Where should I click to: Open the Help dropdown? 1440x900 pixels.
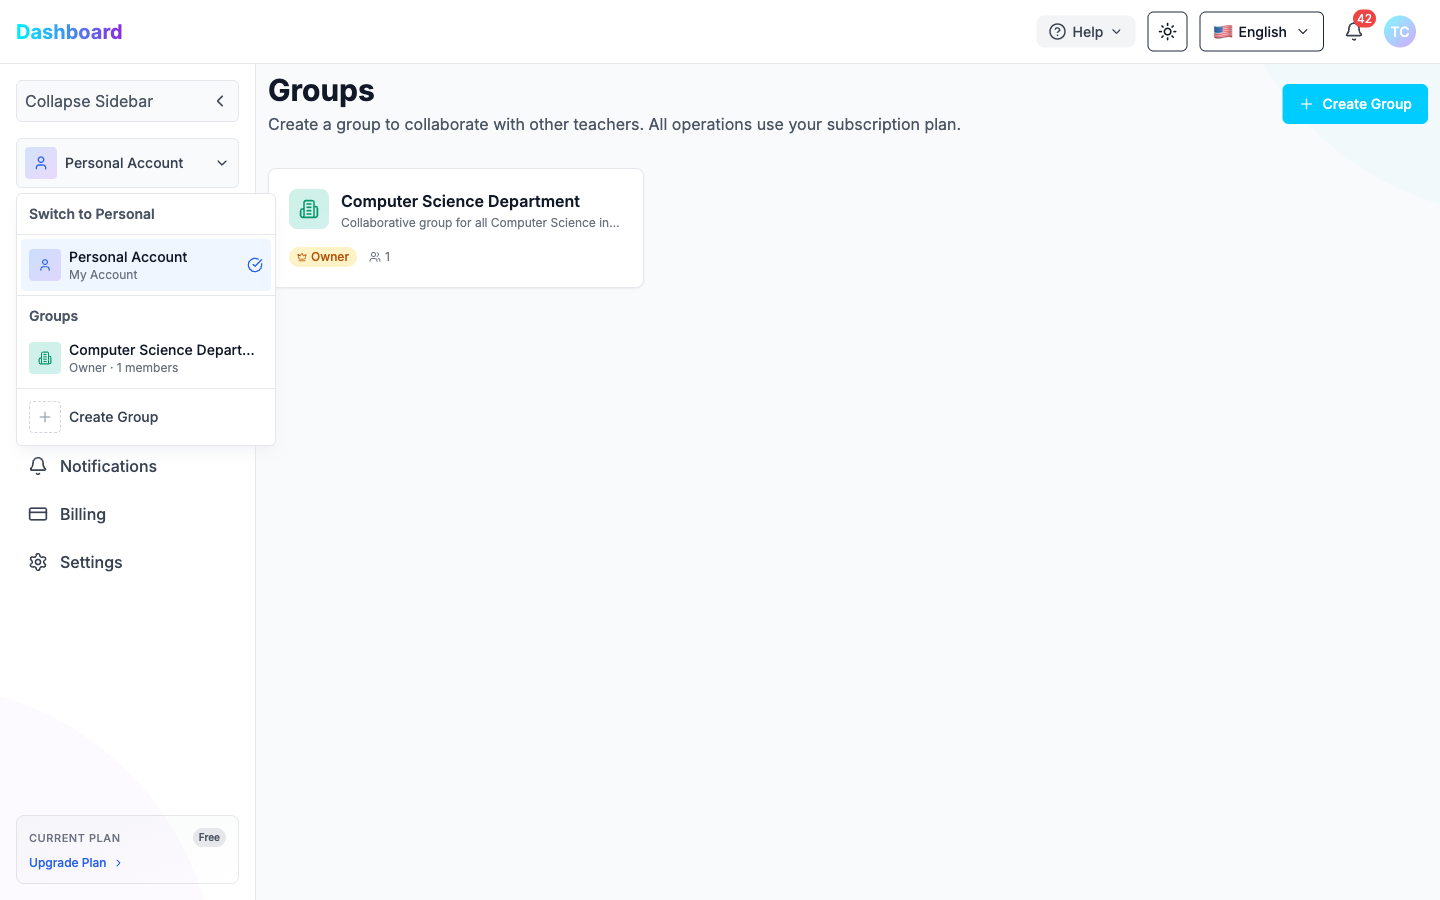click(1085, 32)
